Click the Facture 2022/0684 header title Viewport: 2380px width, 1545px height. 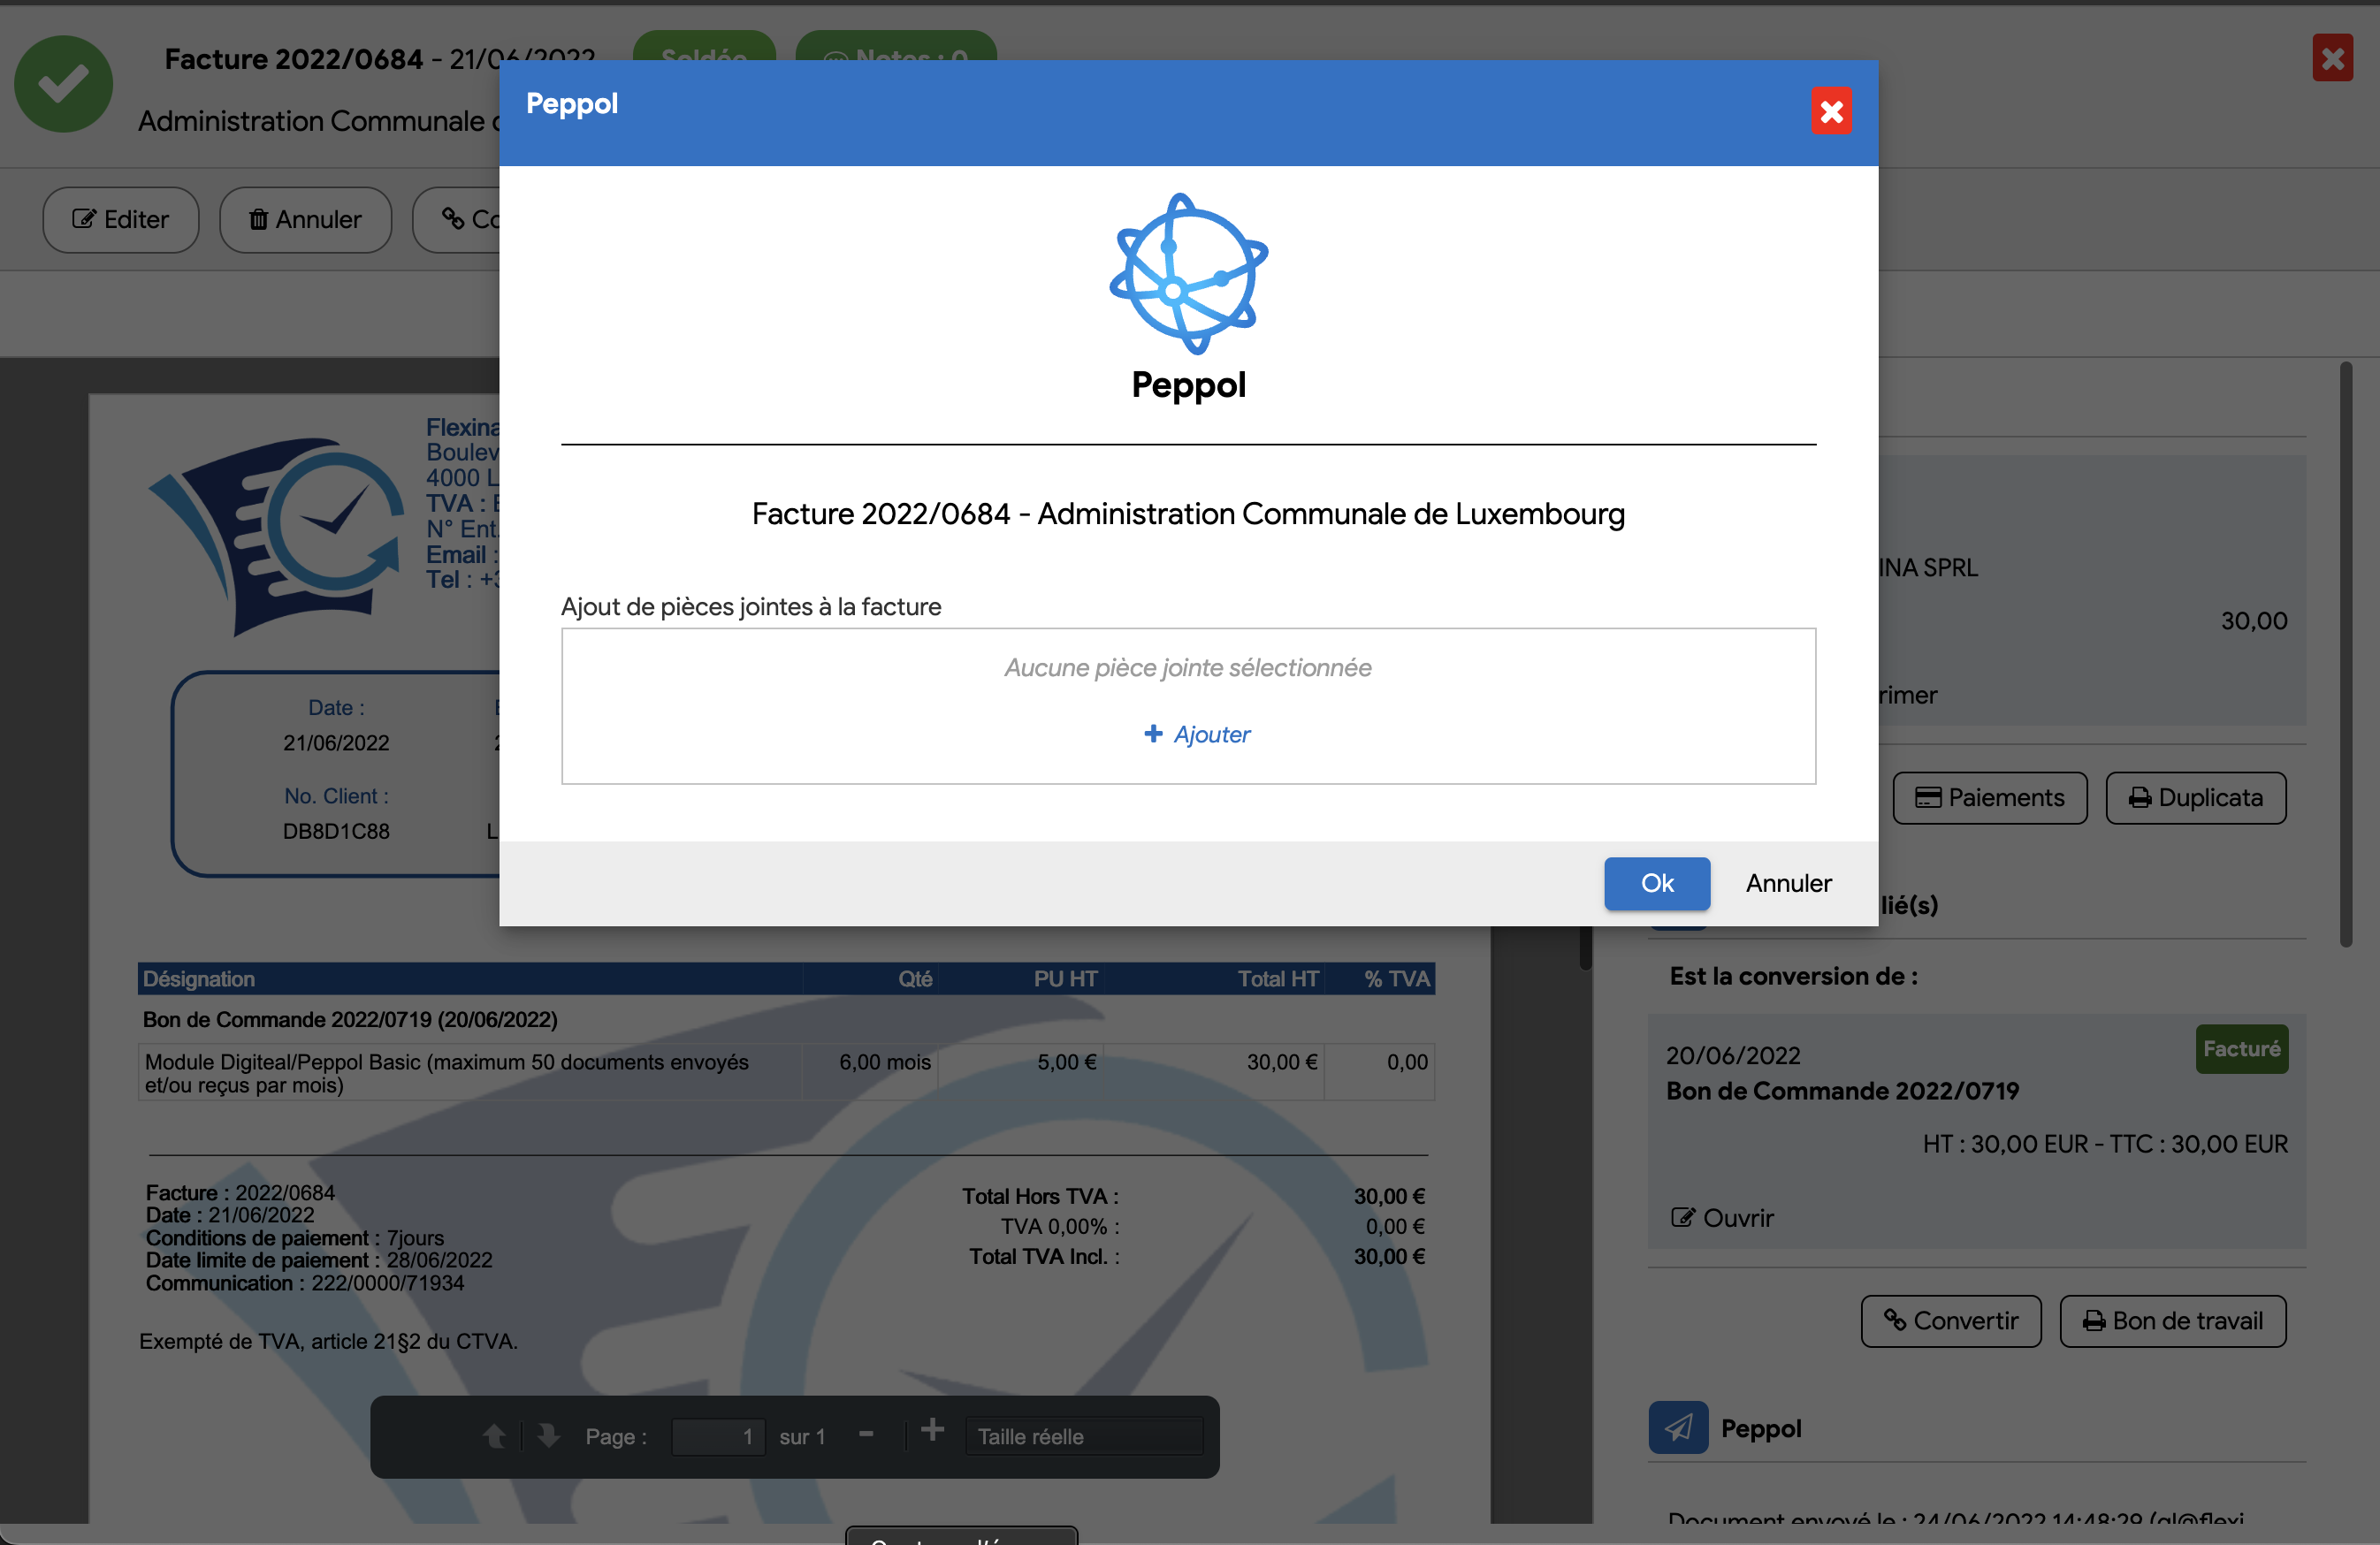click(x=293, y=59)
